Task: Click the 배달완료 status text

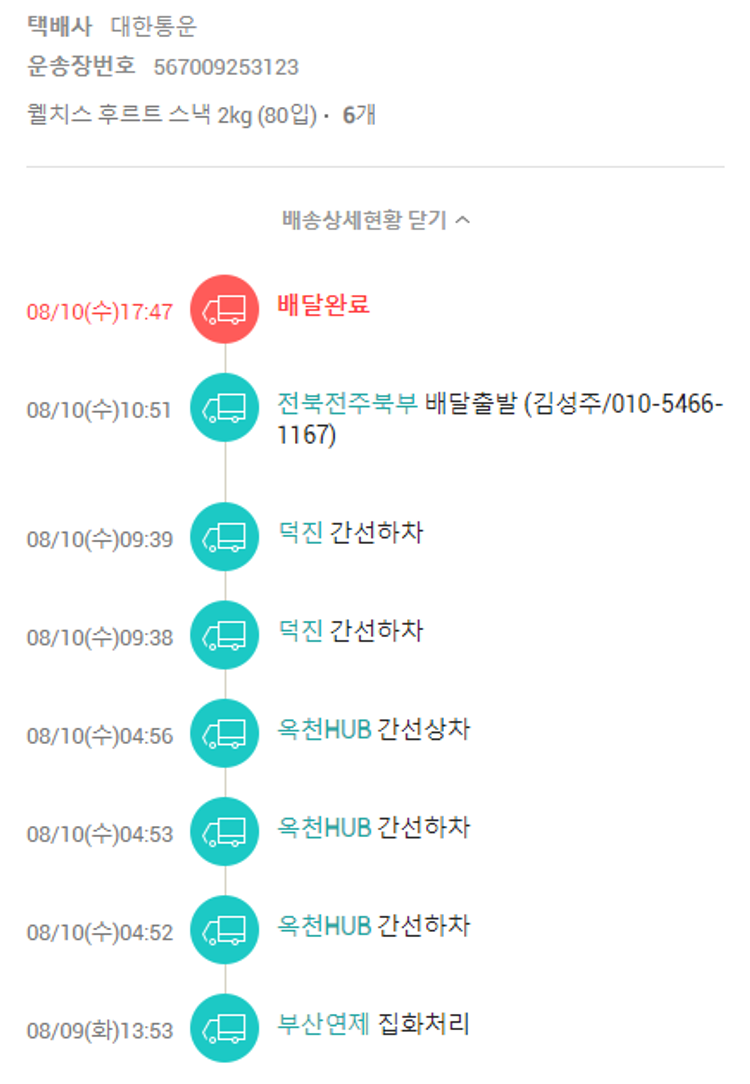Action: point(323,305)
